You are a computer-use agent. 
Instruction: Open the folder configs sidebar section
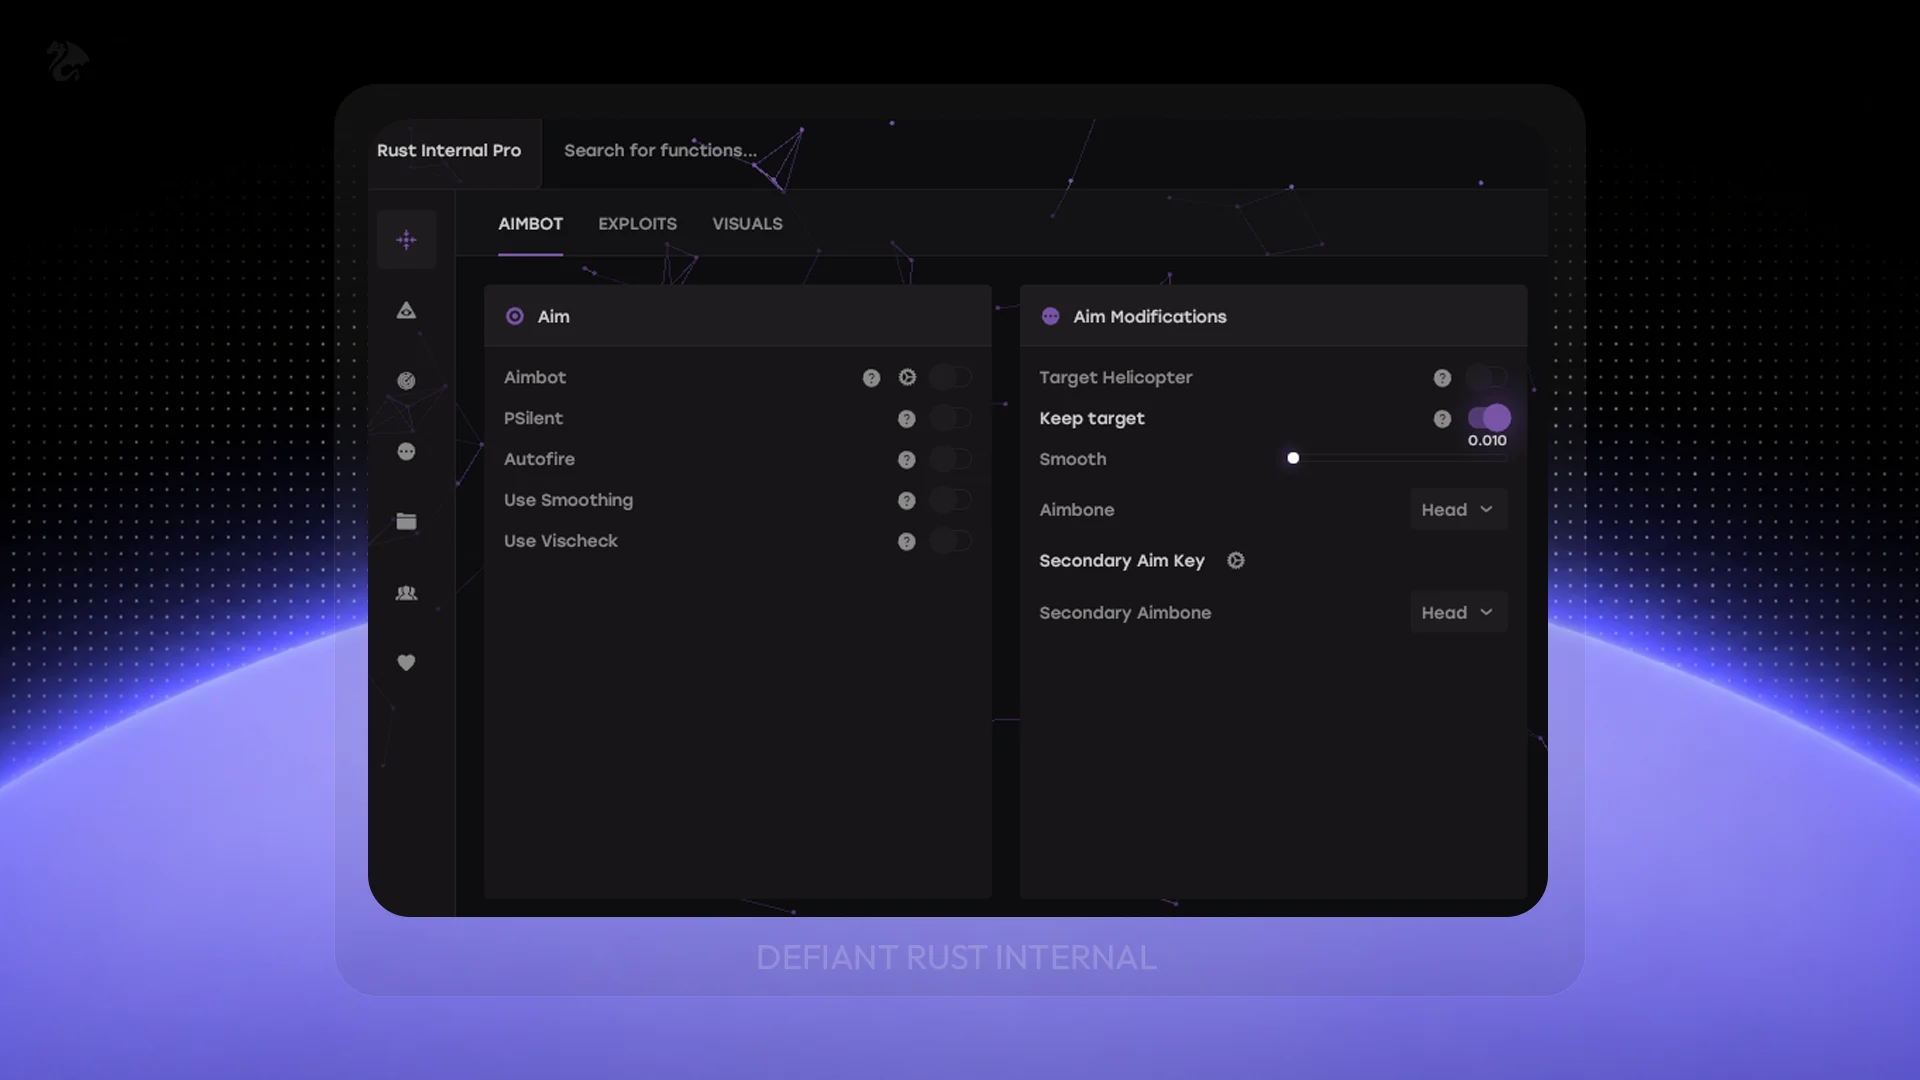coord(406,522)
